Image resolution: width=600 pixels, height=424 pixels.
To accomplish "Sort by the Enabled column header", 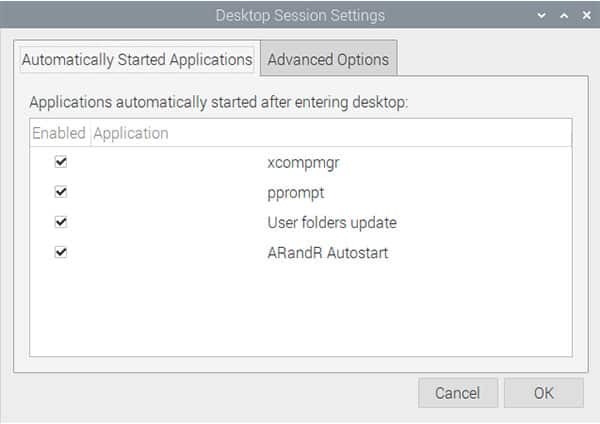I will (59, 133).
